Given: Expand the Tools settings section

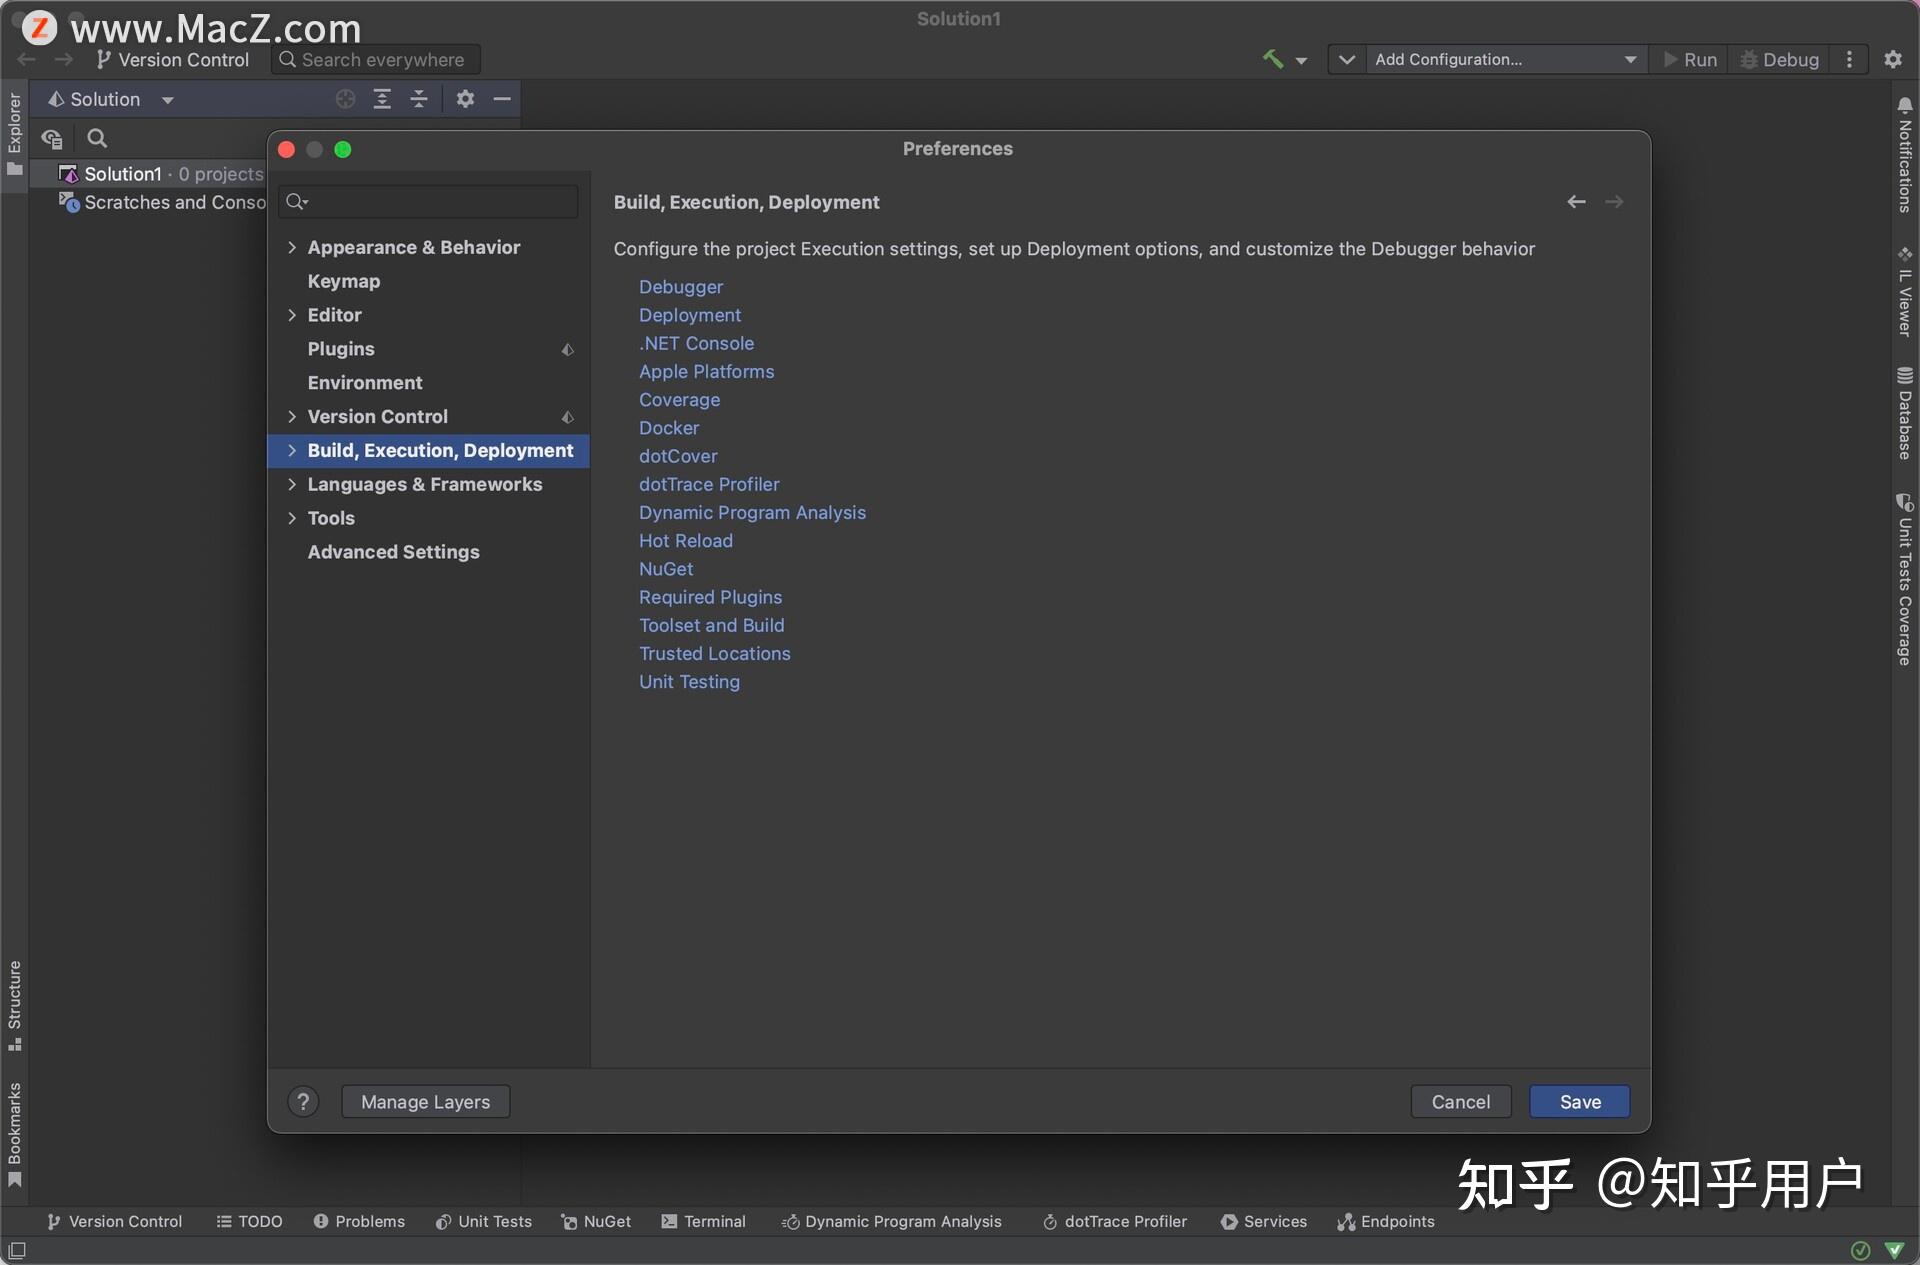Looking at the screenshot, I should 292,518.
